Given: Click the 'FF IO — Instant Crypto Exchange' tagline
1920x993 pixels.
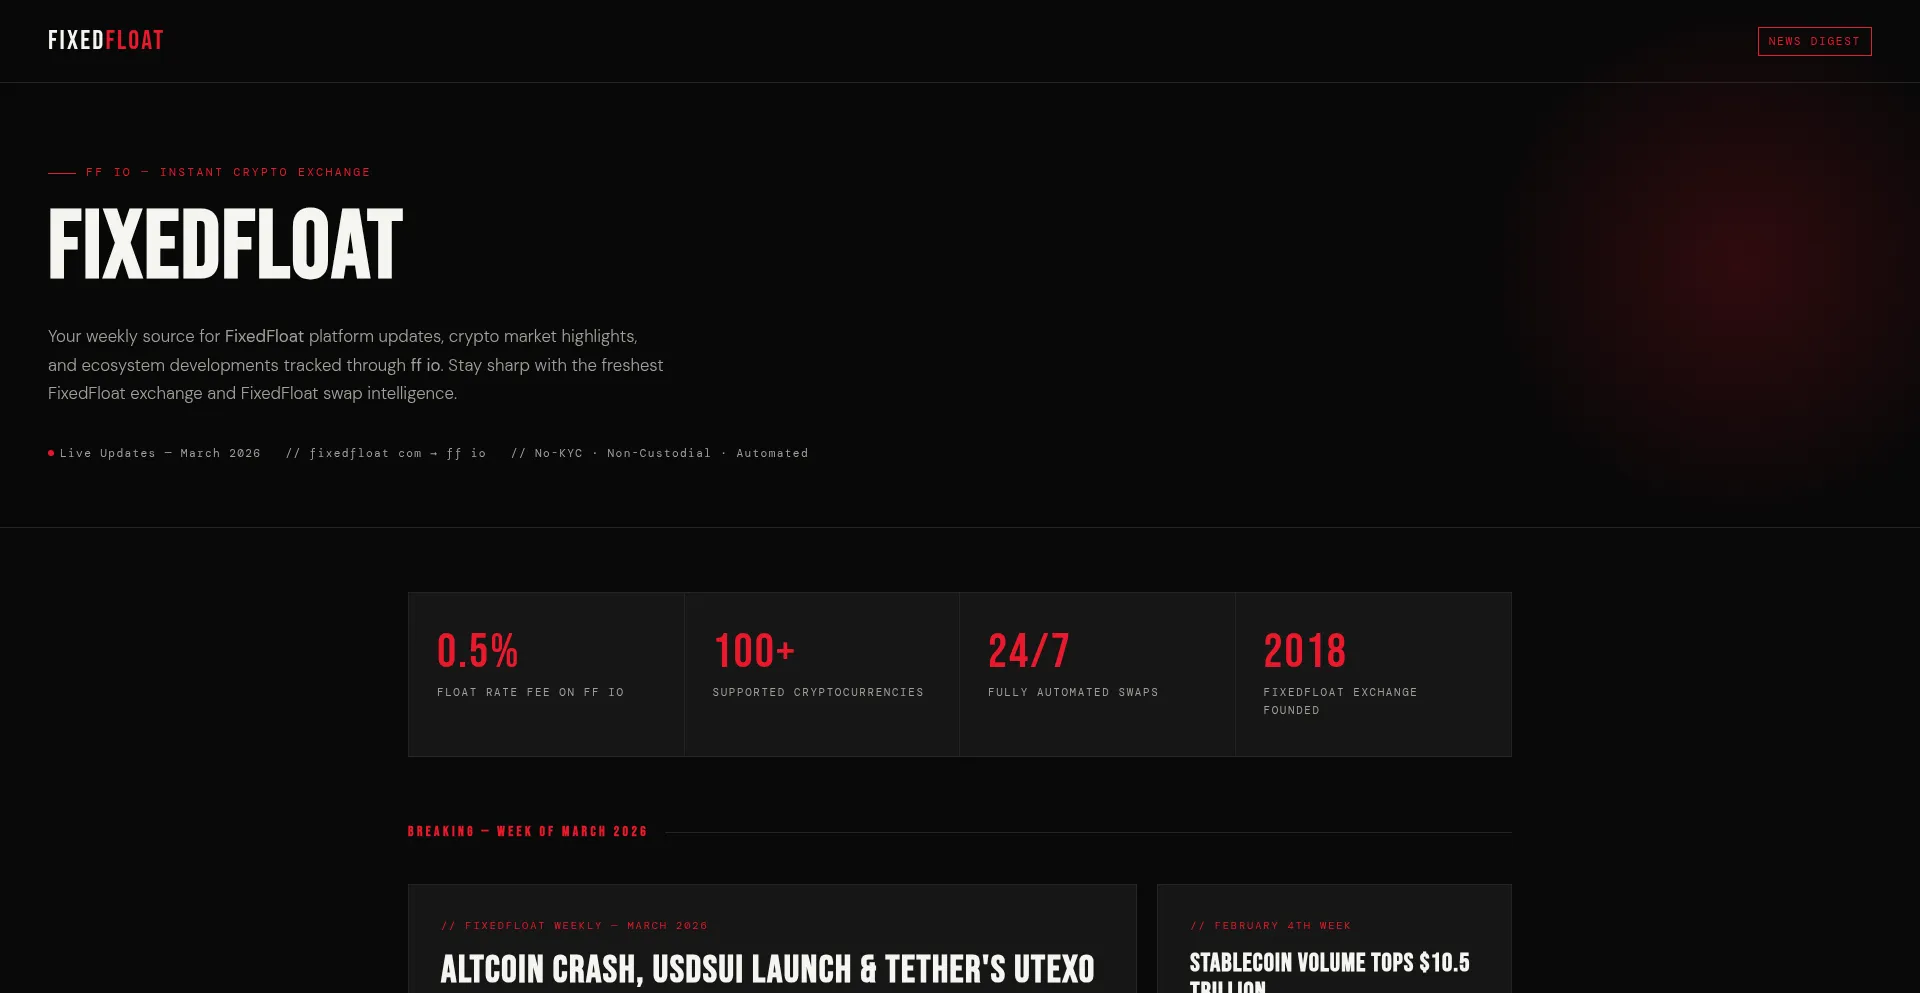Looking at the screenshot, I should point(228,172).
